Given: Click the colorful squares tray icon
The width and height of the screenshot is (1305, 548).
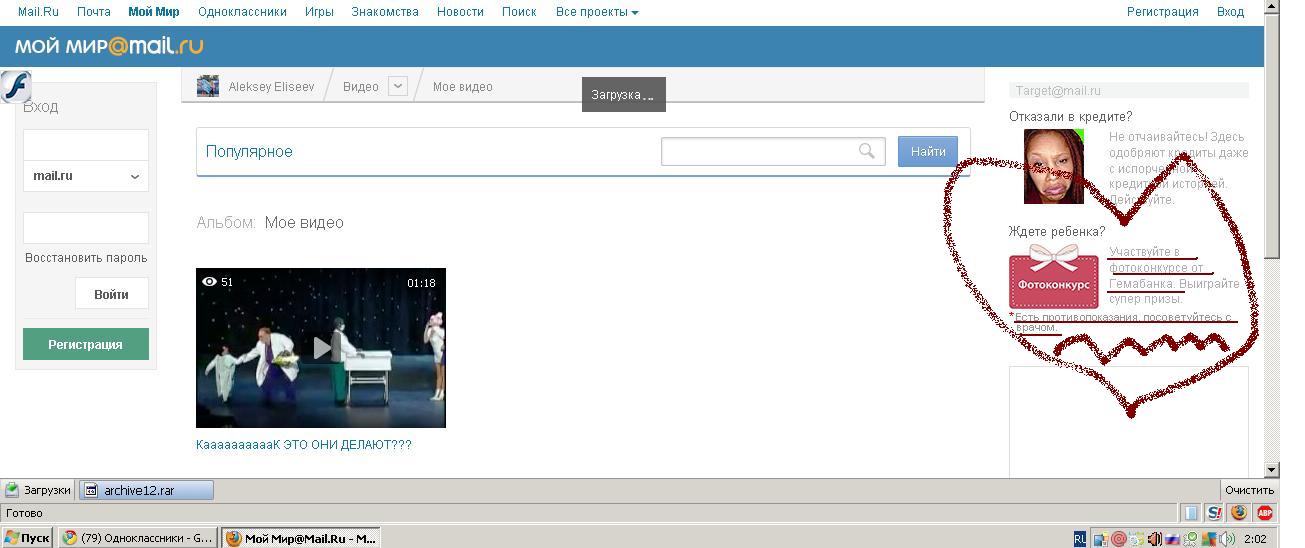Looking at the screenshot, I should click(x=1209, y=539).
